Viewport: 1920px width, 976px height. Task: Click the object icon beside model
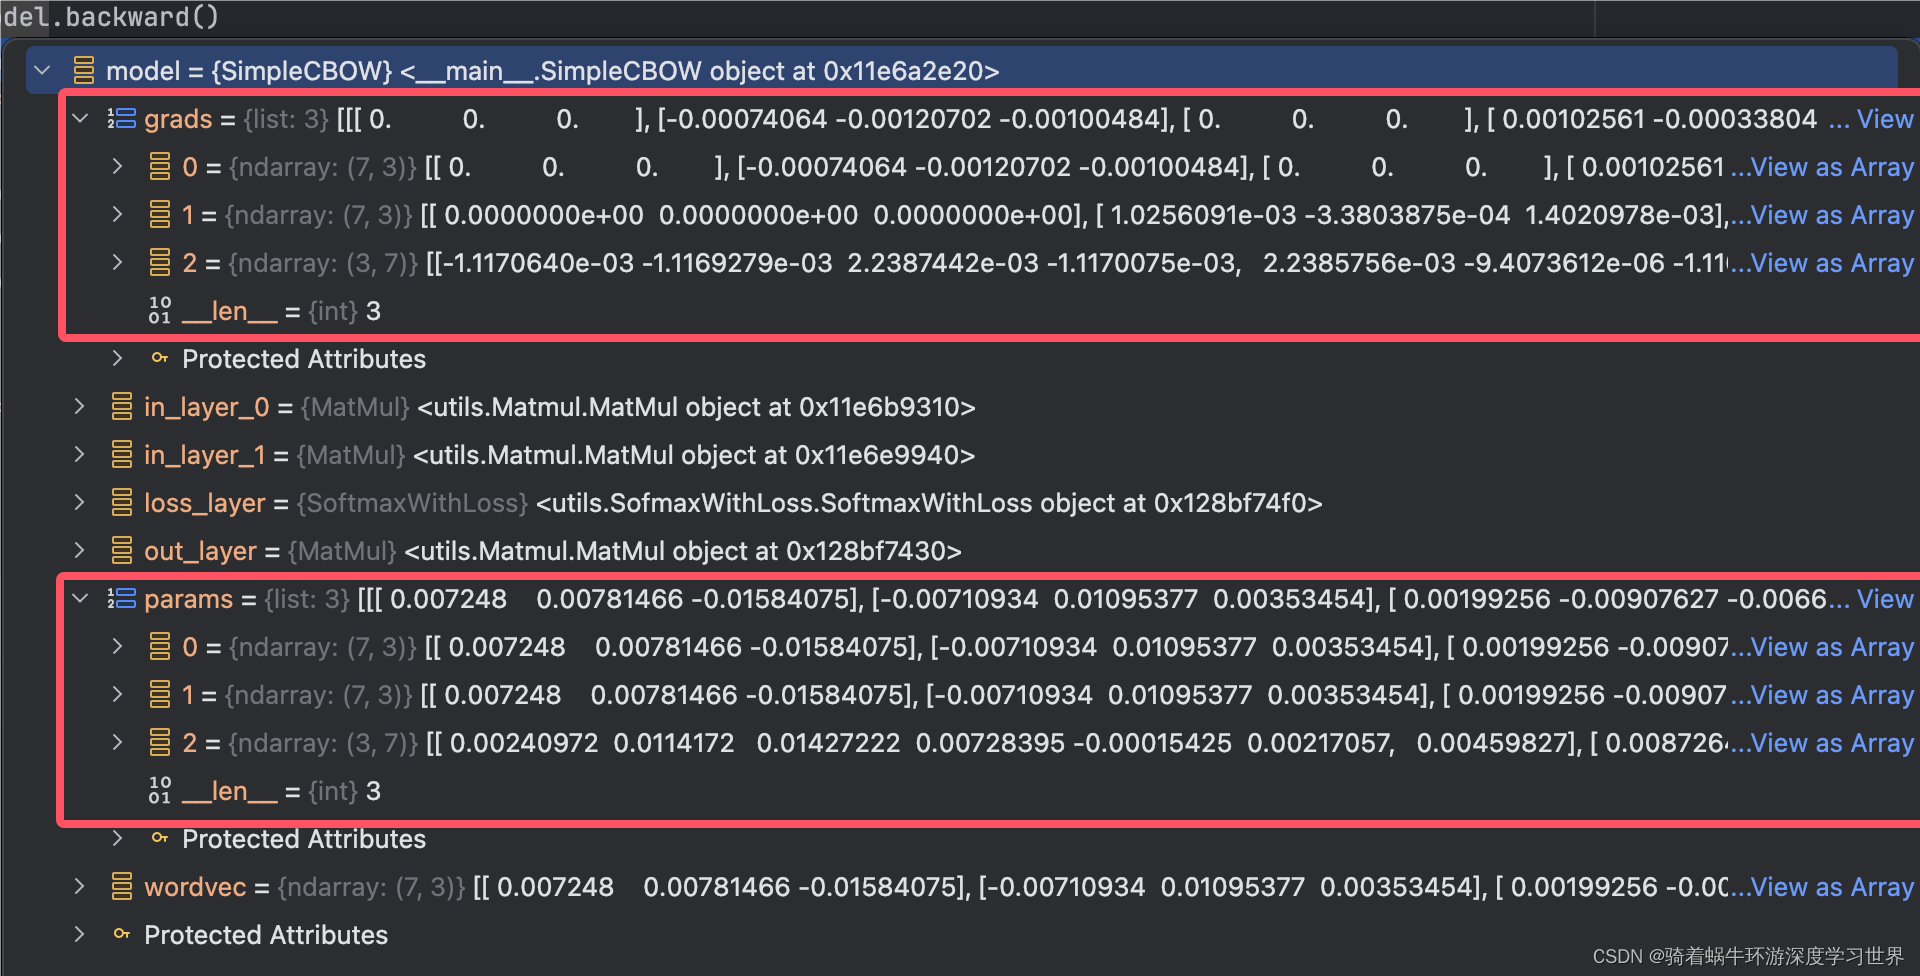[84, 70]
